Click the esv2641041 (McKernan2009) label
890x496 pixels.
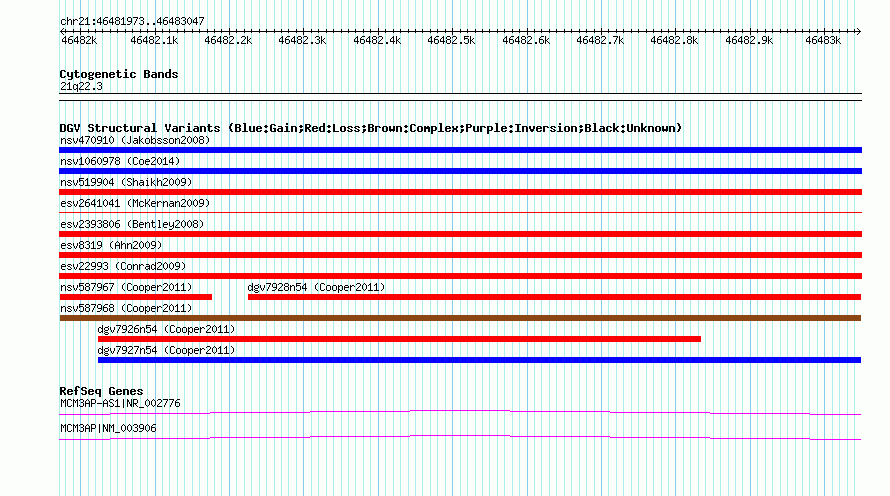coord(135,203)
